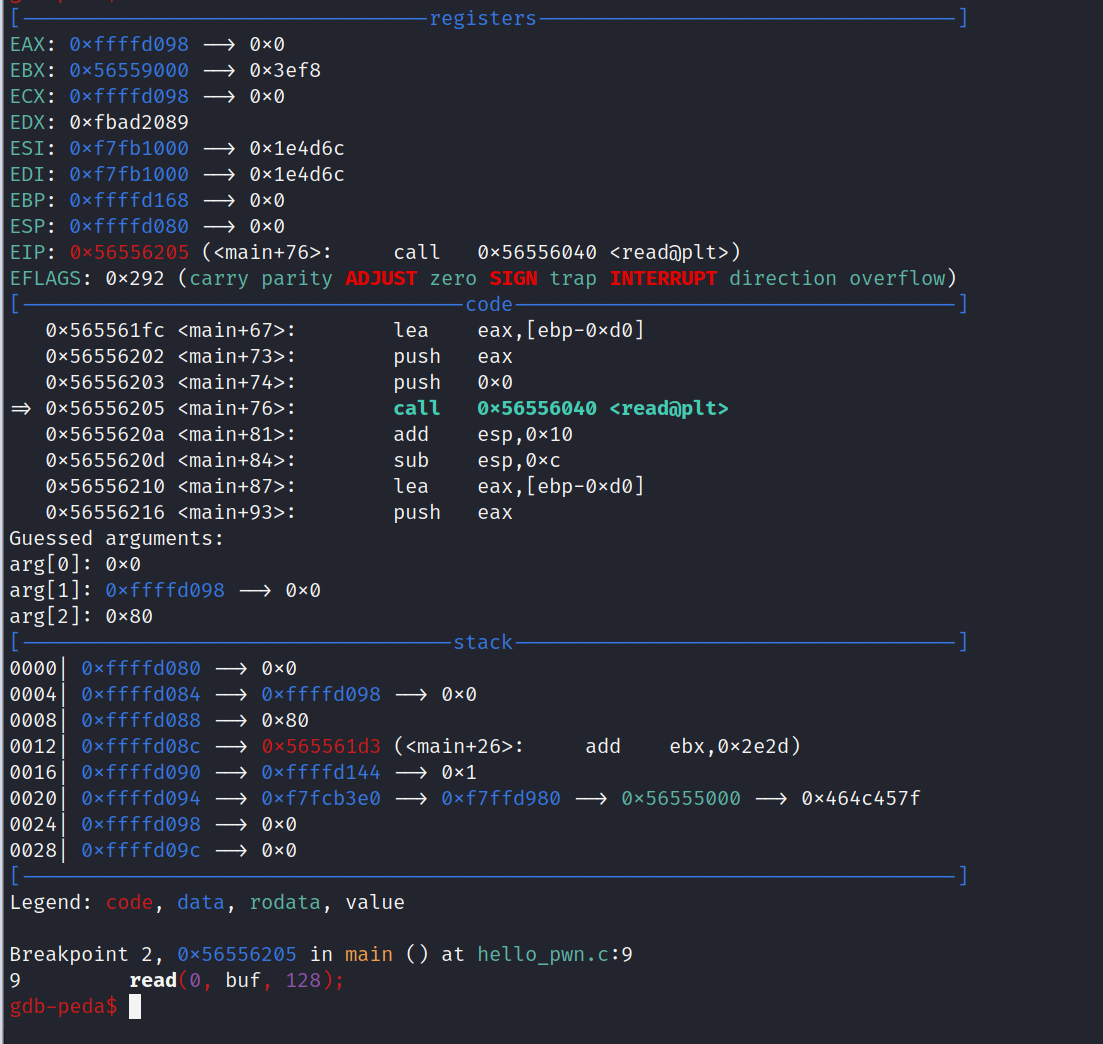This screenshot has height=1044, width=1103.
Task: Select the main function name in breakpoint line
Action: tap(367, 954)
